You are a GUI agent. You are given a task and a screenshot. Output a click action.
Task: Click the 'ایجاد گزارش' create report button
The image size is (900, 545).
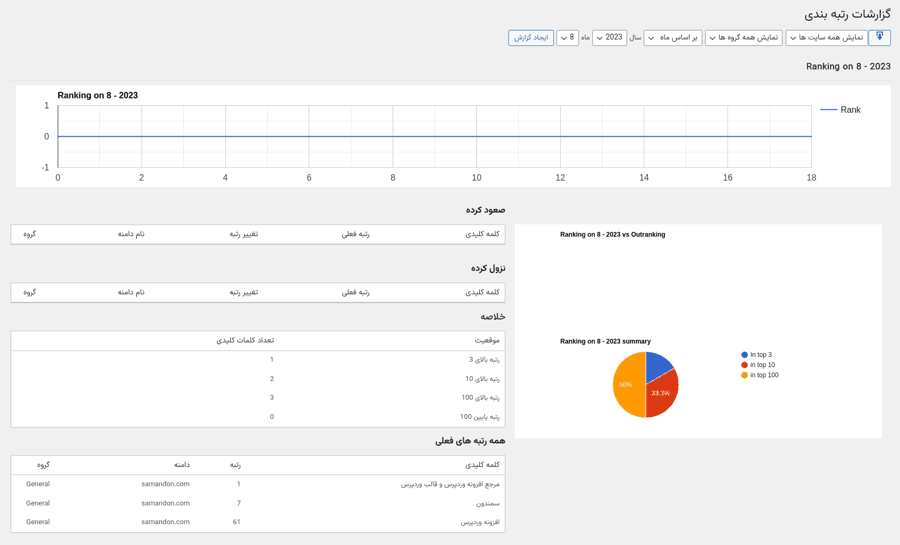(x=531, y=38)
